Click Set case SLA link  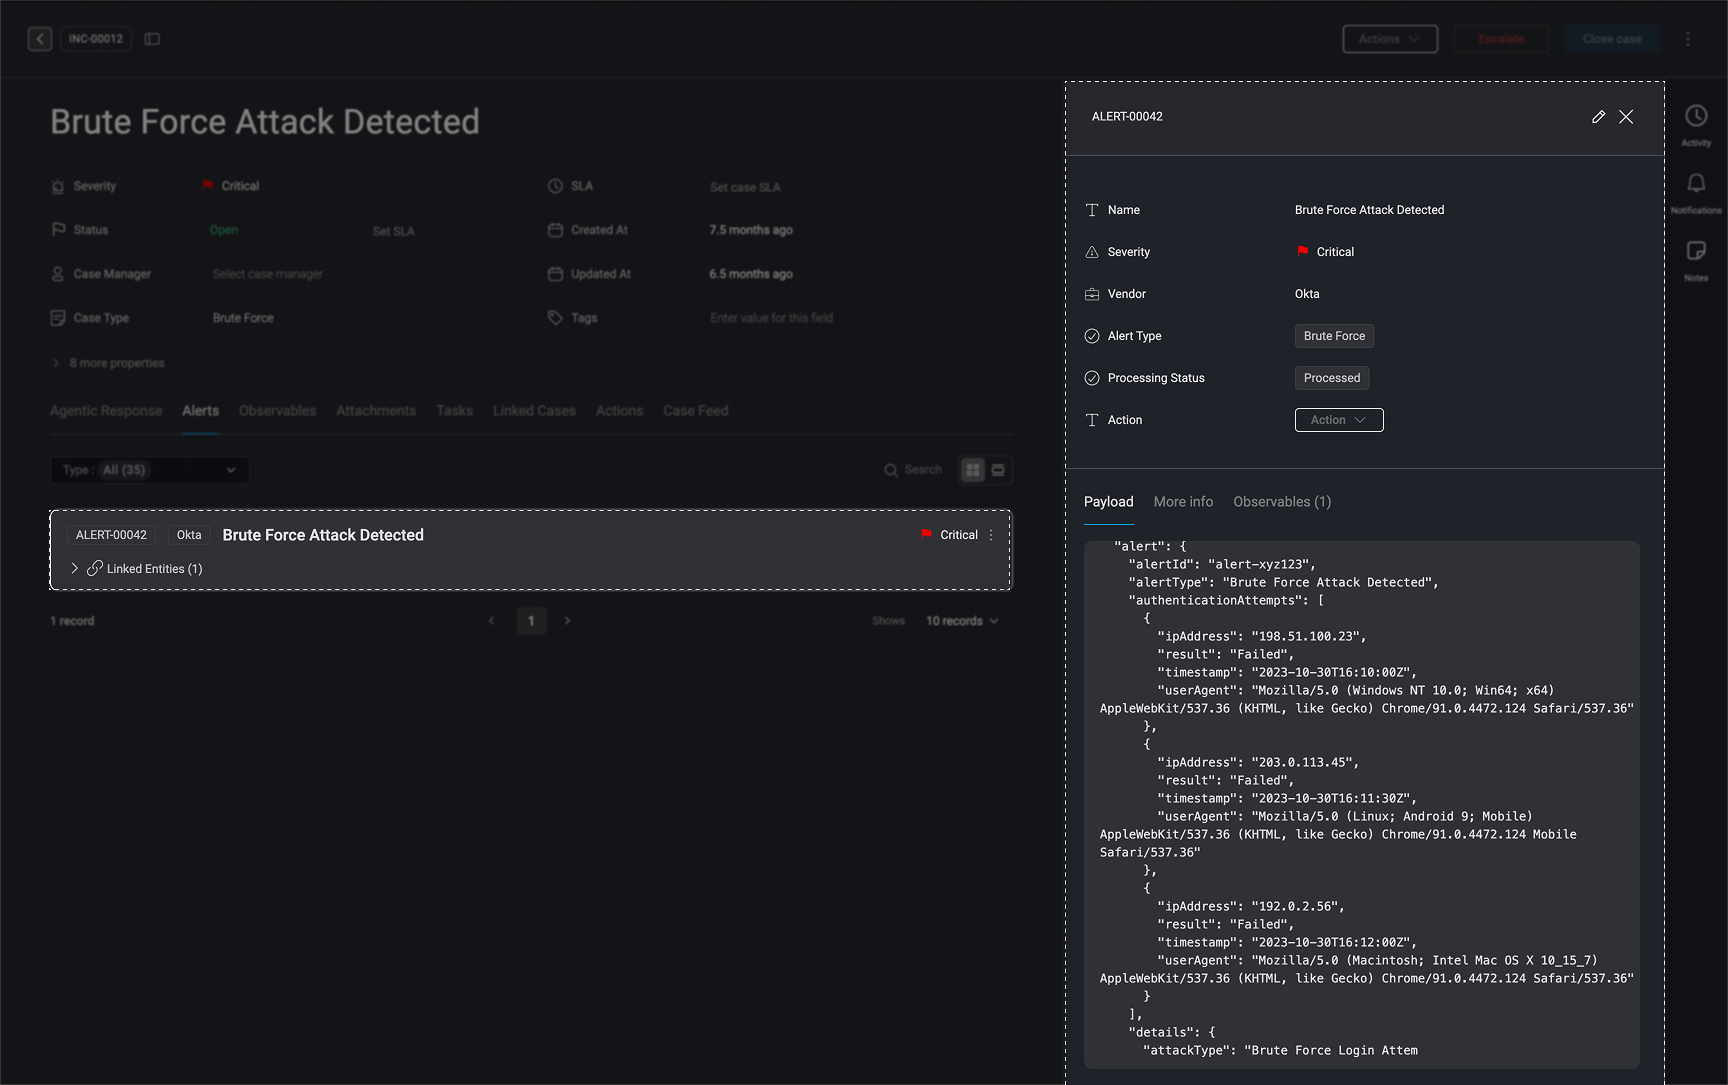(745, 187)
